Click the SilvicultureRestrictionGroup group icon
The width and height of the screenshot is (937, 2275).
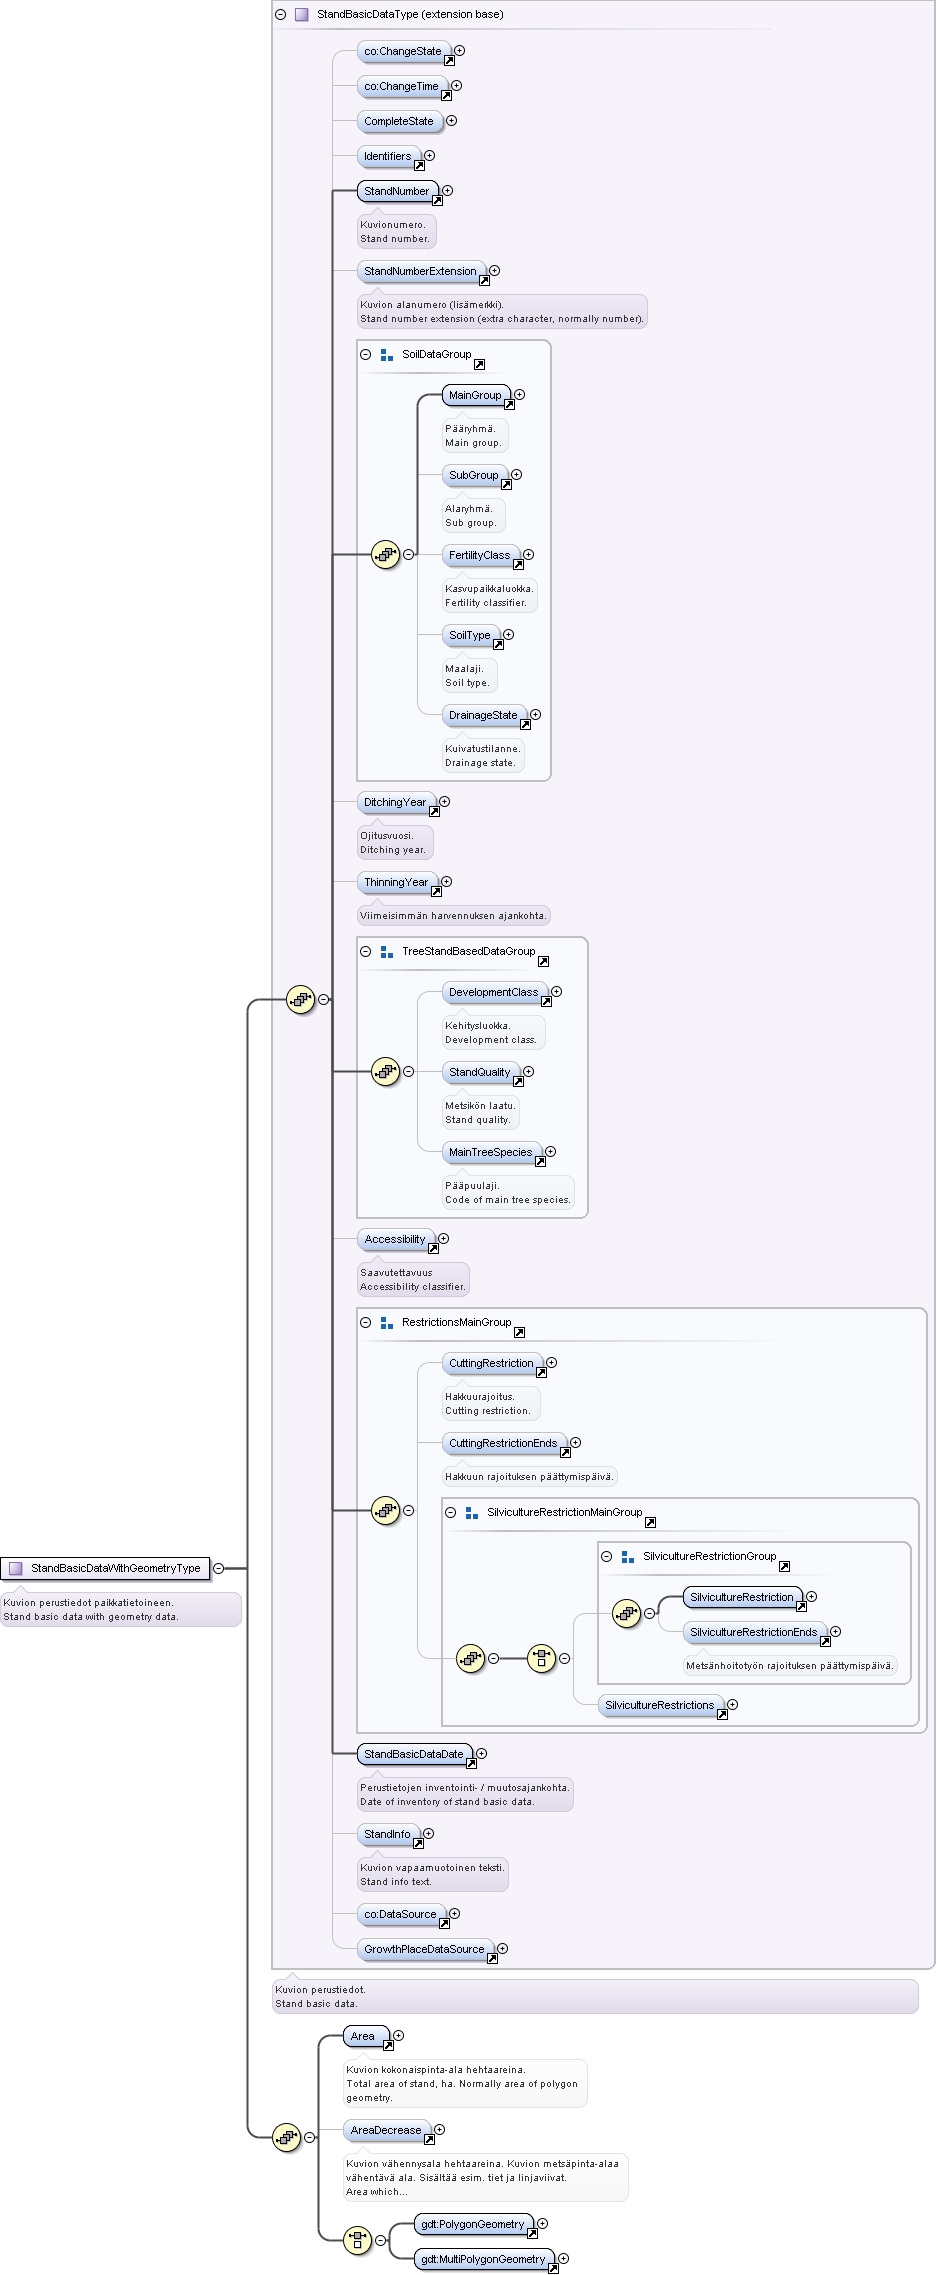point(628,1556)
